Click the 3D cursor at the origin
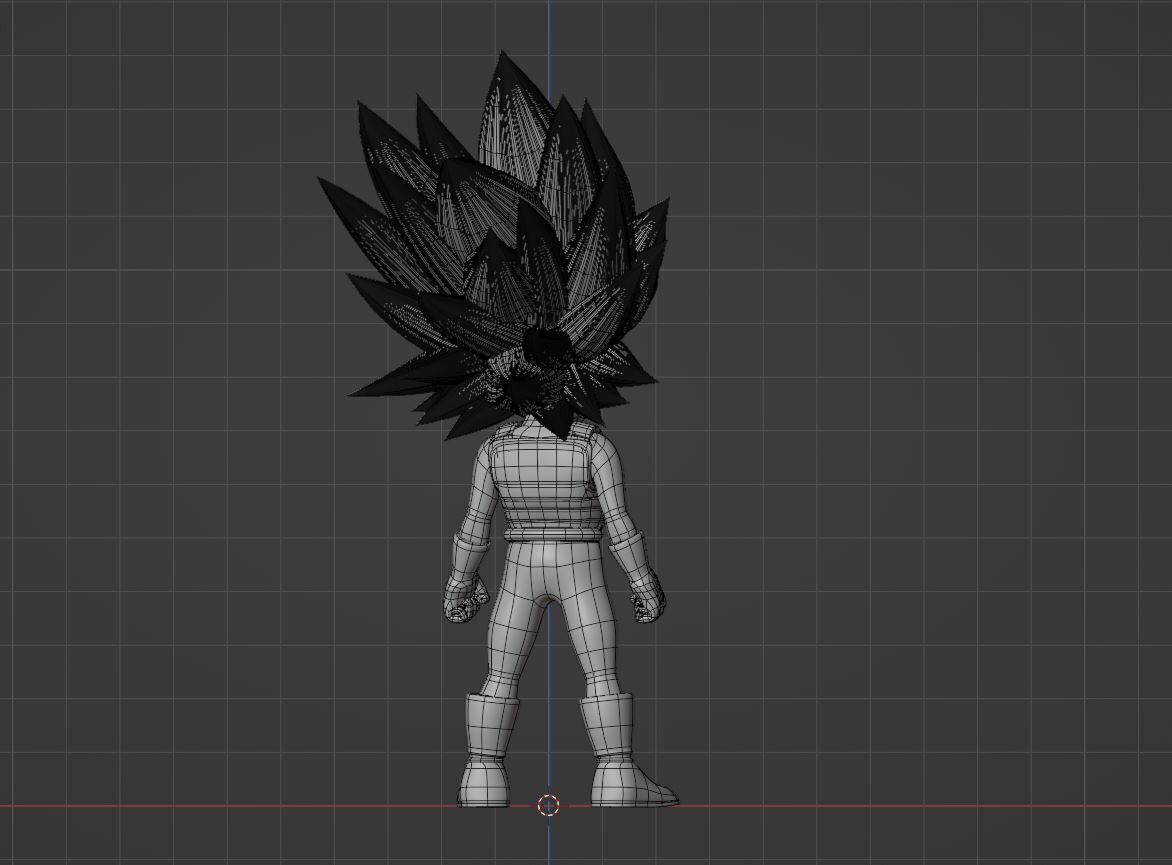Screen dimensions: 1172x865 (x=549, y=805)
